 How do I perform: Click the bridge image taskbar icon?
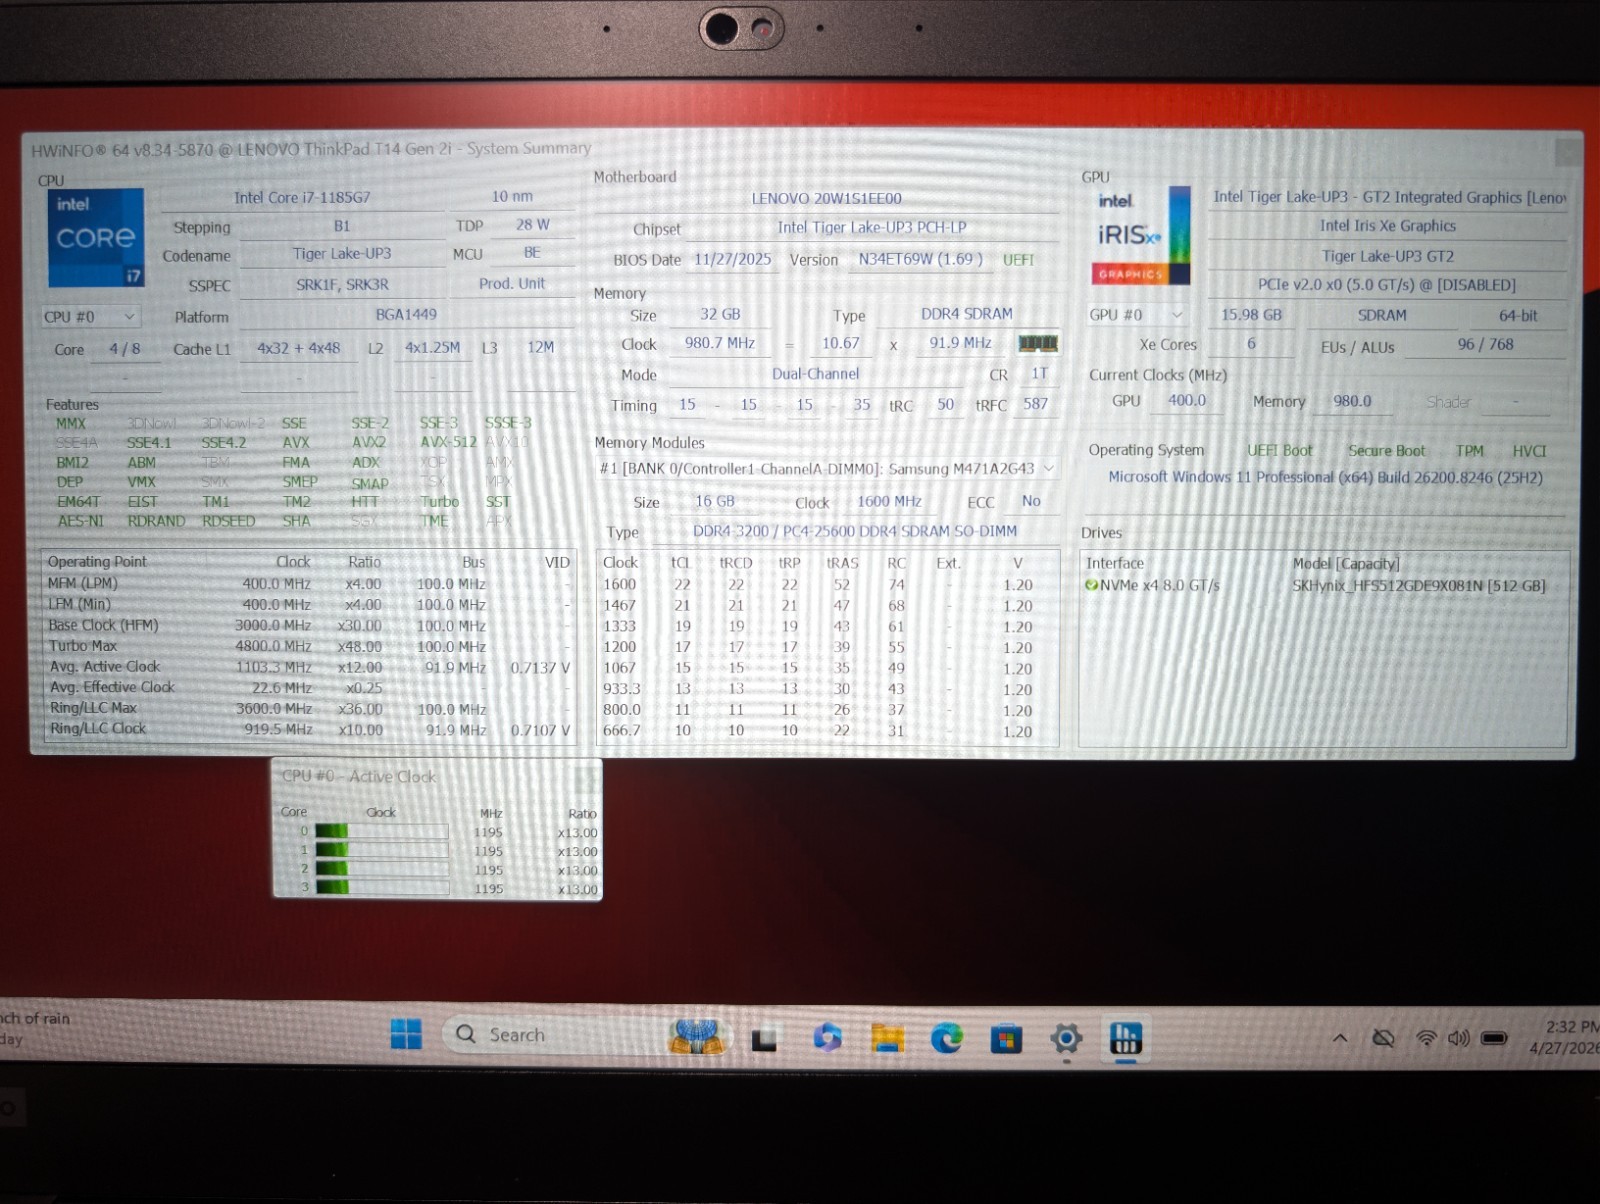697,1036
